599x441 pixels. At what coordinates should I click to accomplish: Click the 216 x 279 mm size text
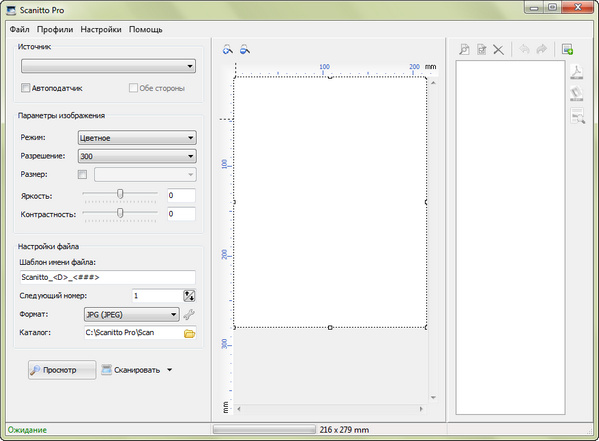click(344, 430)
